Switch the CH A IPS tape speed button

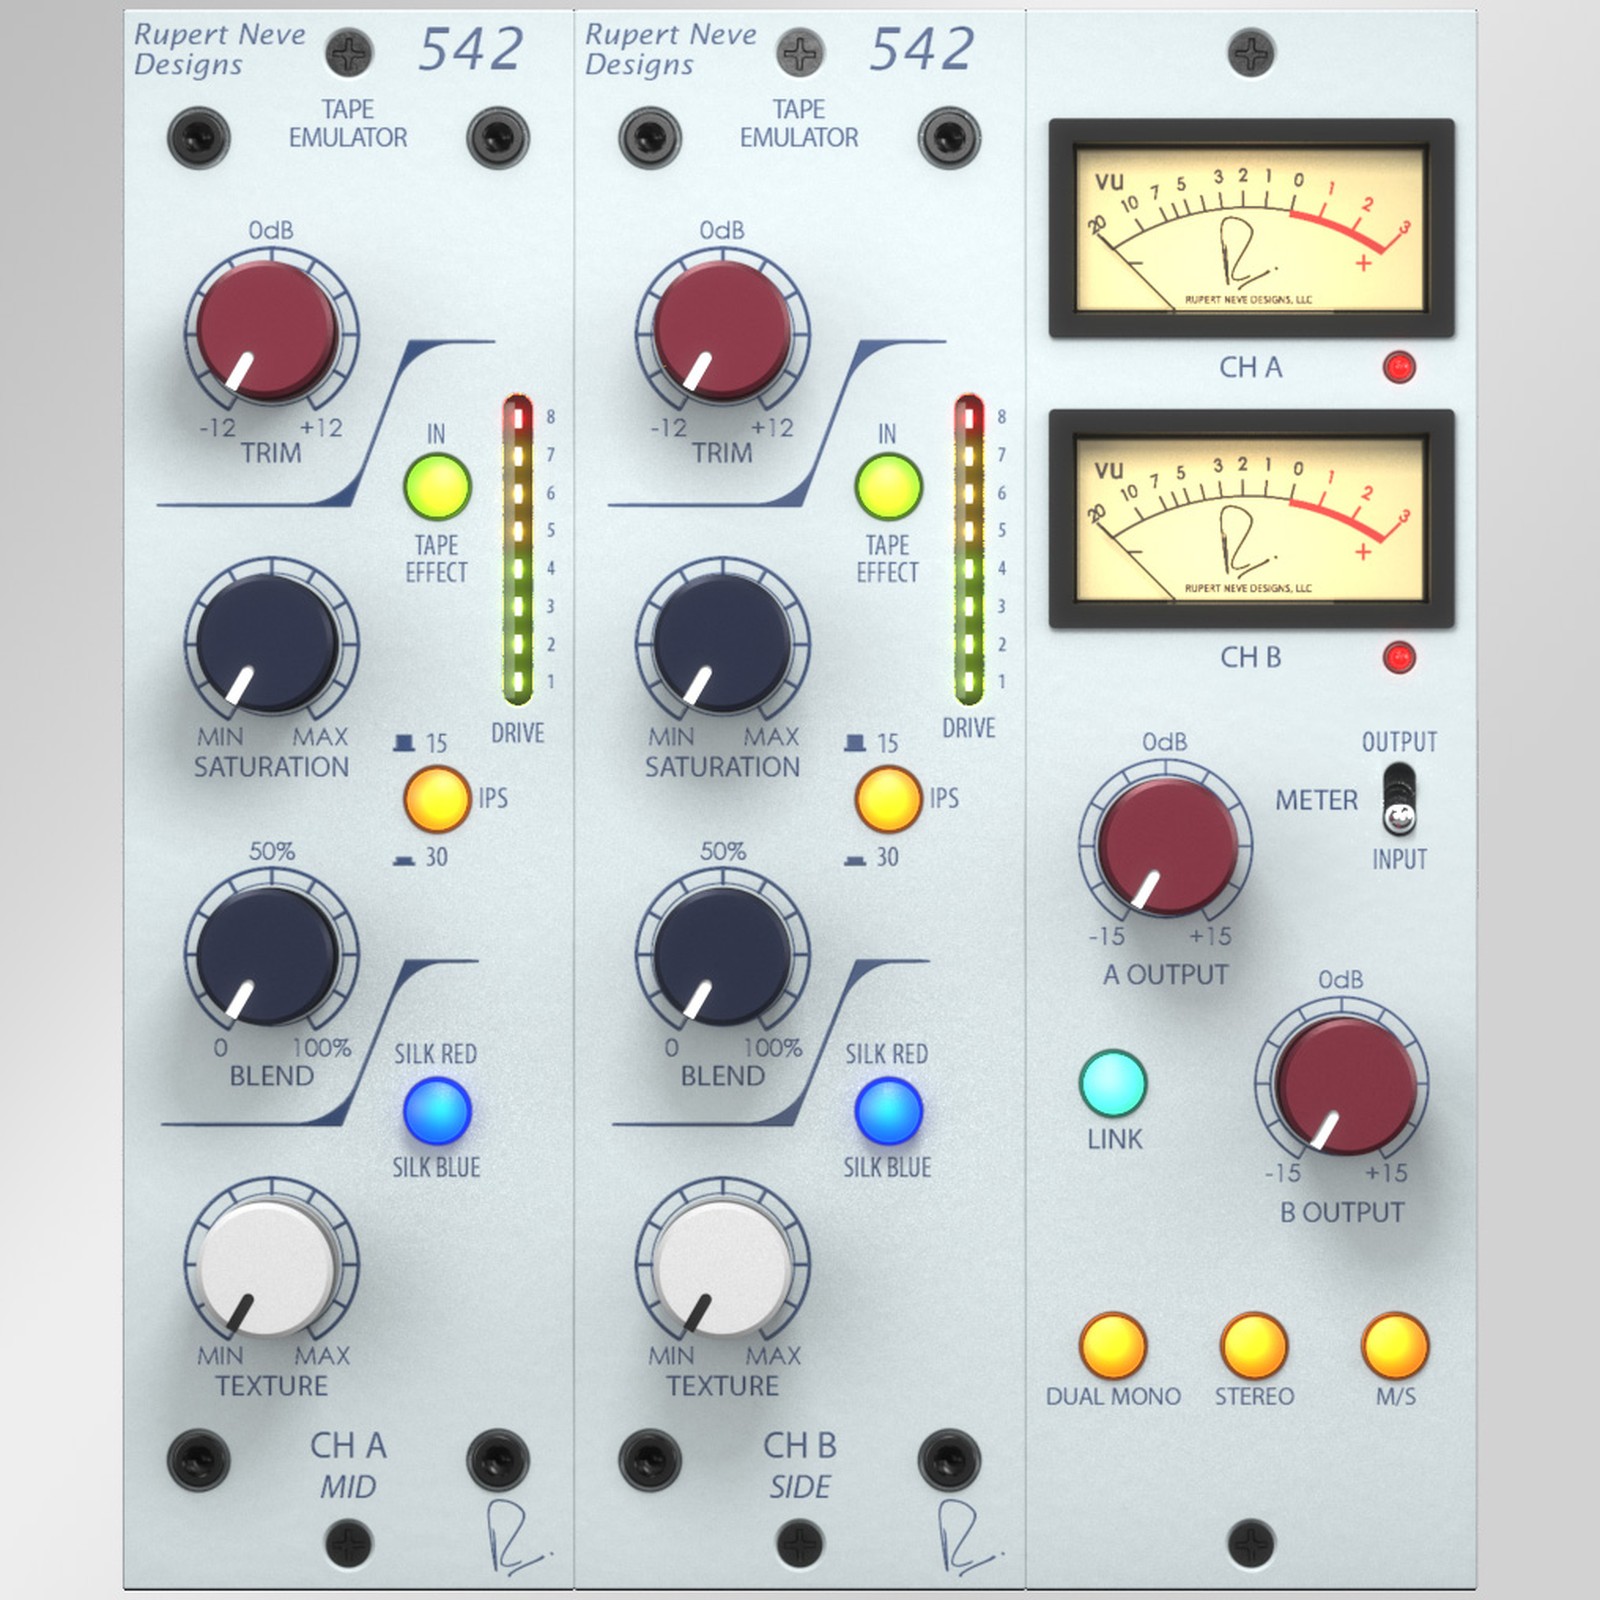pos(437,799)
